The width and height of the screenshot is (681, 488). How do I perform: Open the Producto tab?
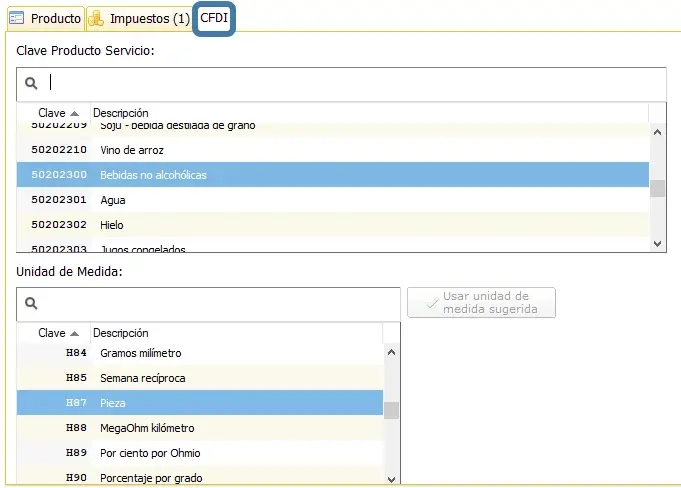click(x=46, y=19)
